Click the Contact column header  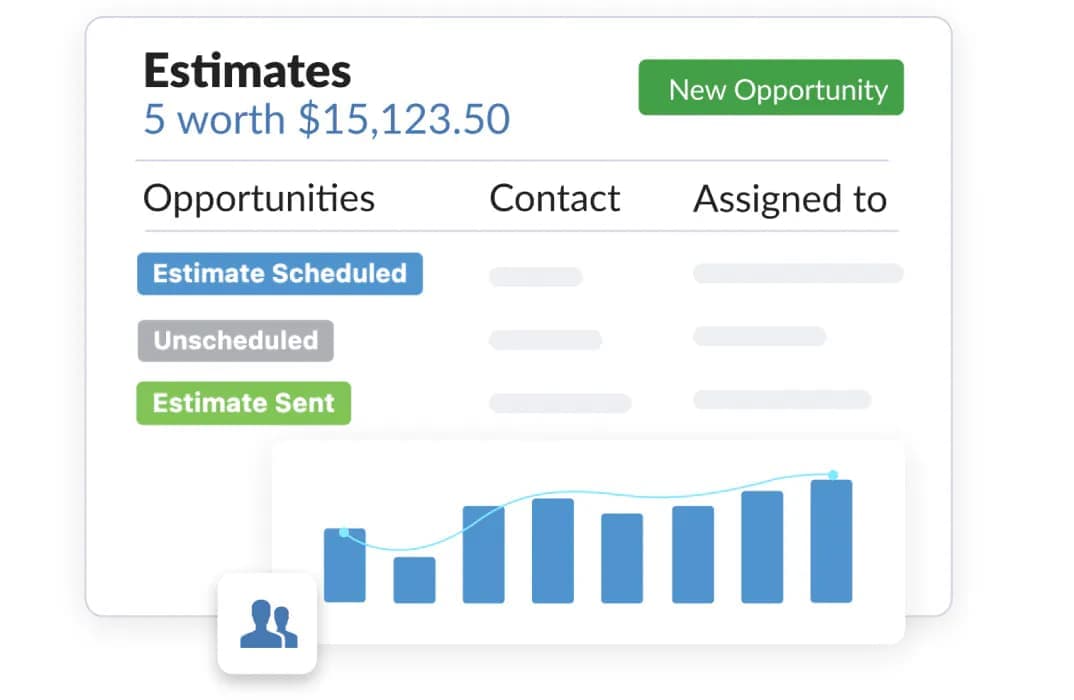pyautogui.click(x=554, y=198)
